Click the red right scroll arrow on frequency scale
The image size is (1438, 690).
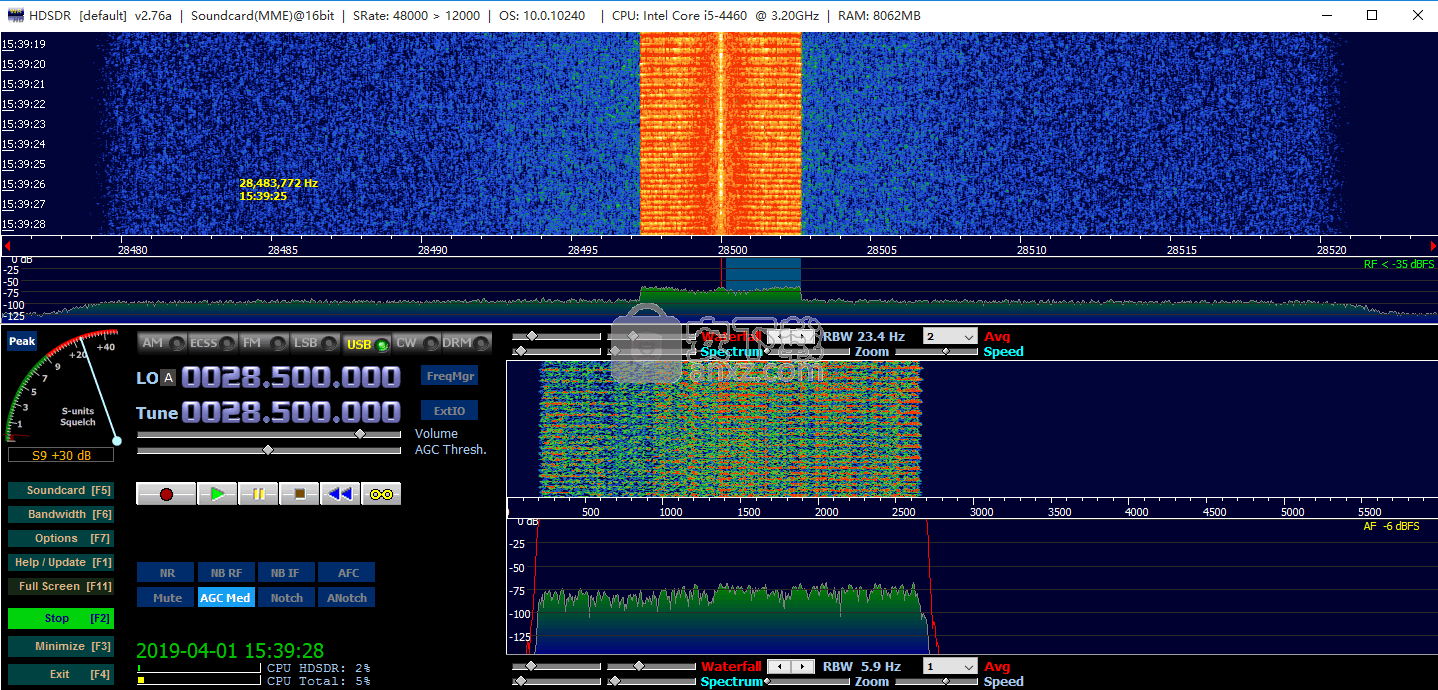[x=1432, y=245]
